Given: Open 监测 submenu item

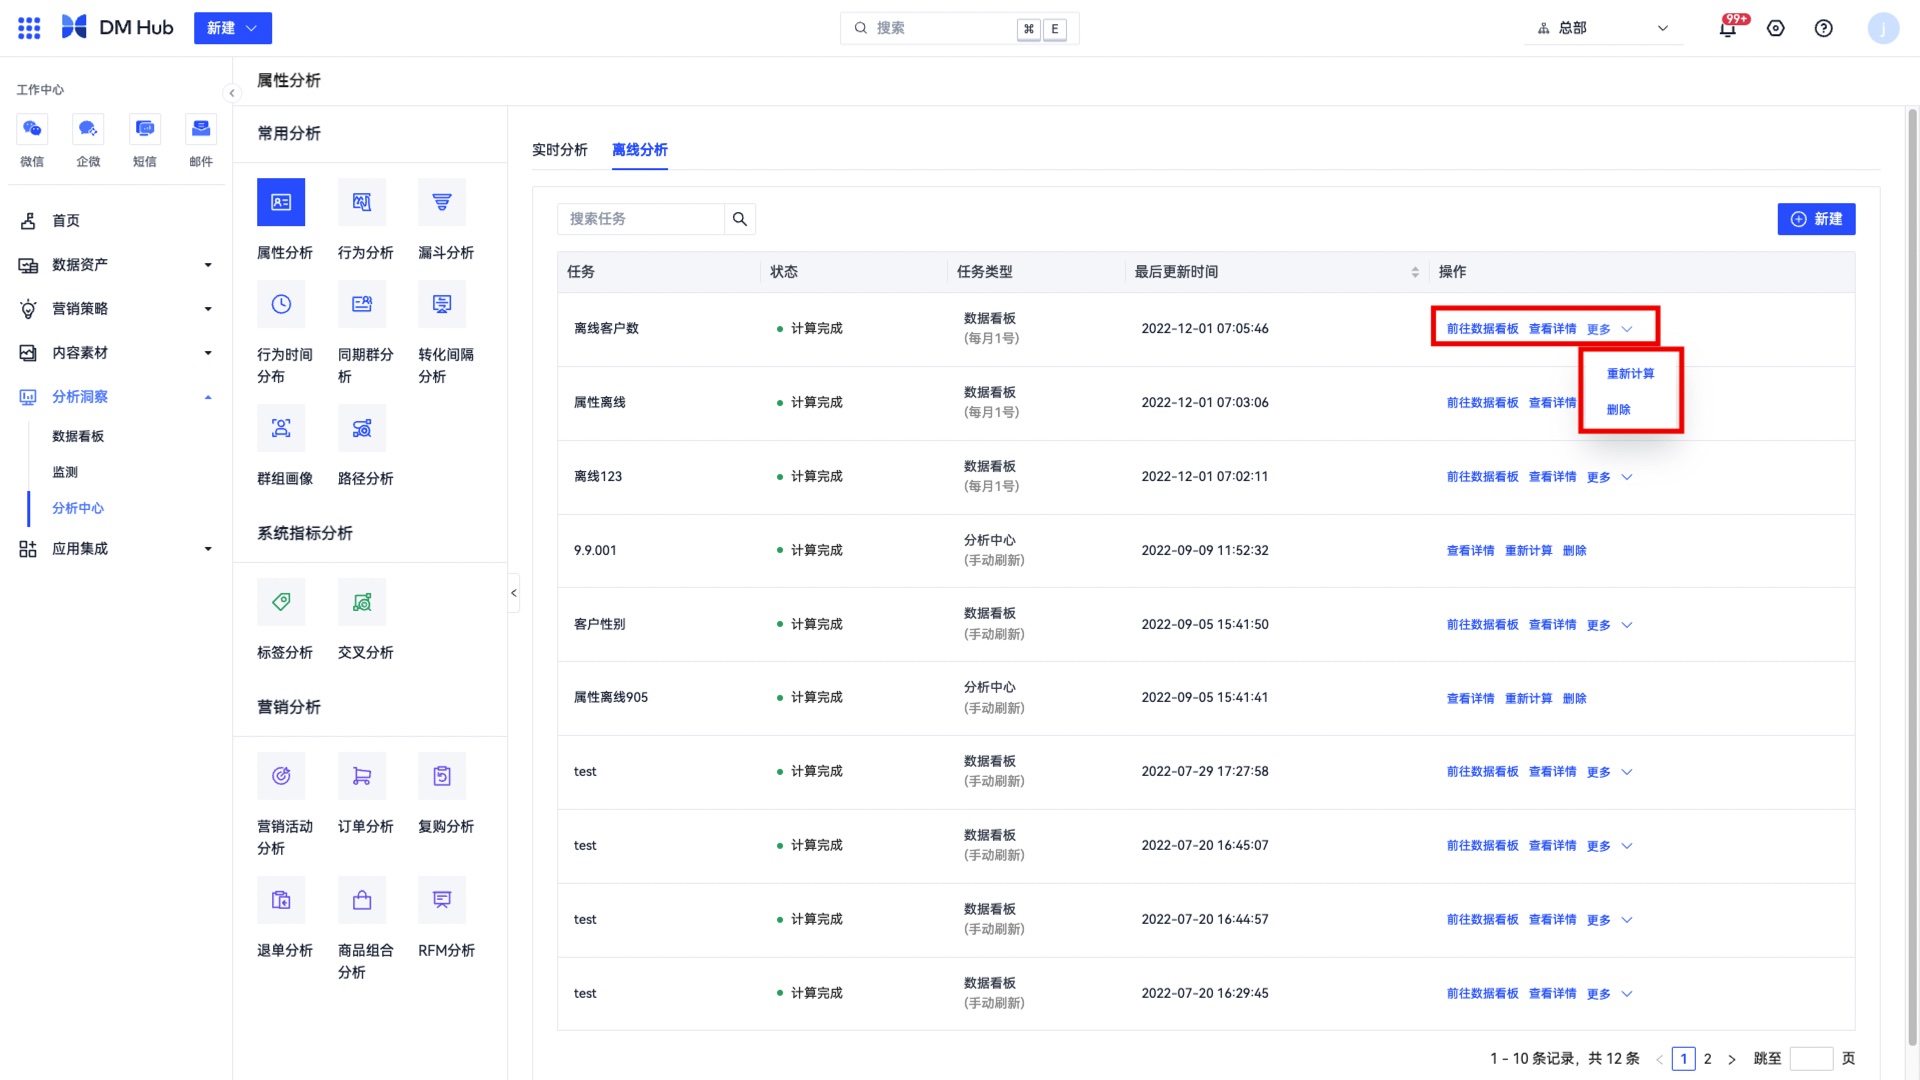Looking at the screenshot, I should tap(65, 473).
